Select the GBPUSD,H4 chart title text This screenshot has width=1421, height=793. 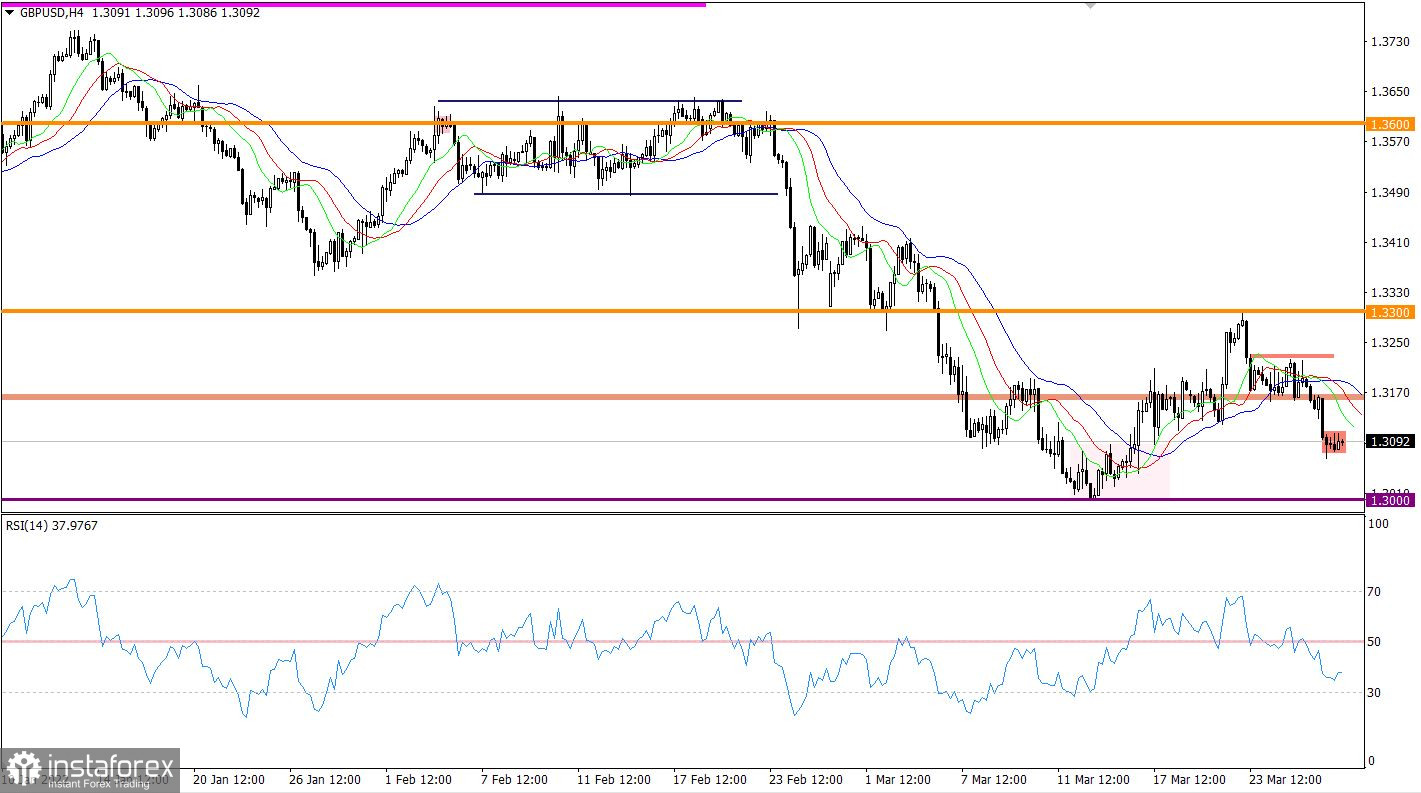pos(51,14)
